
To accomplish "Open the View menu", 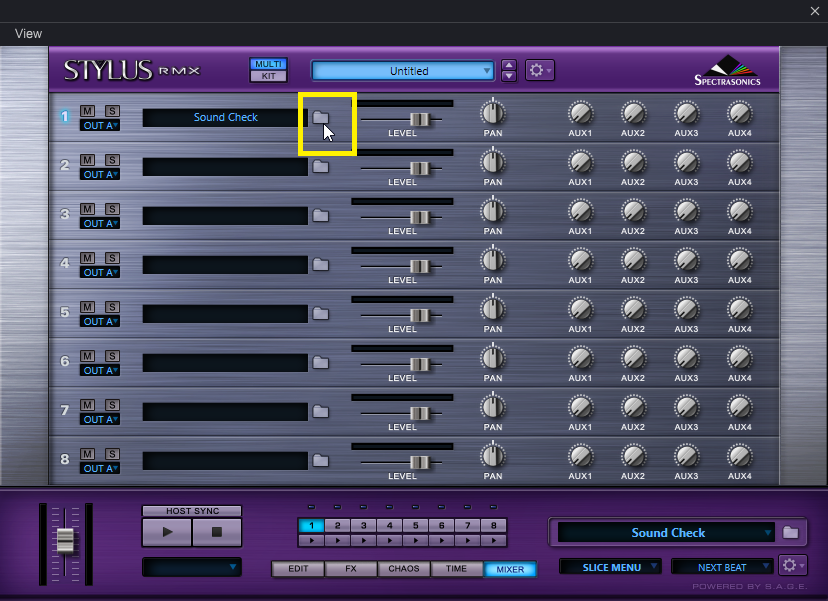I will 28,34.
